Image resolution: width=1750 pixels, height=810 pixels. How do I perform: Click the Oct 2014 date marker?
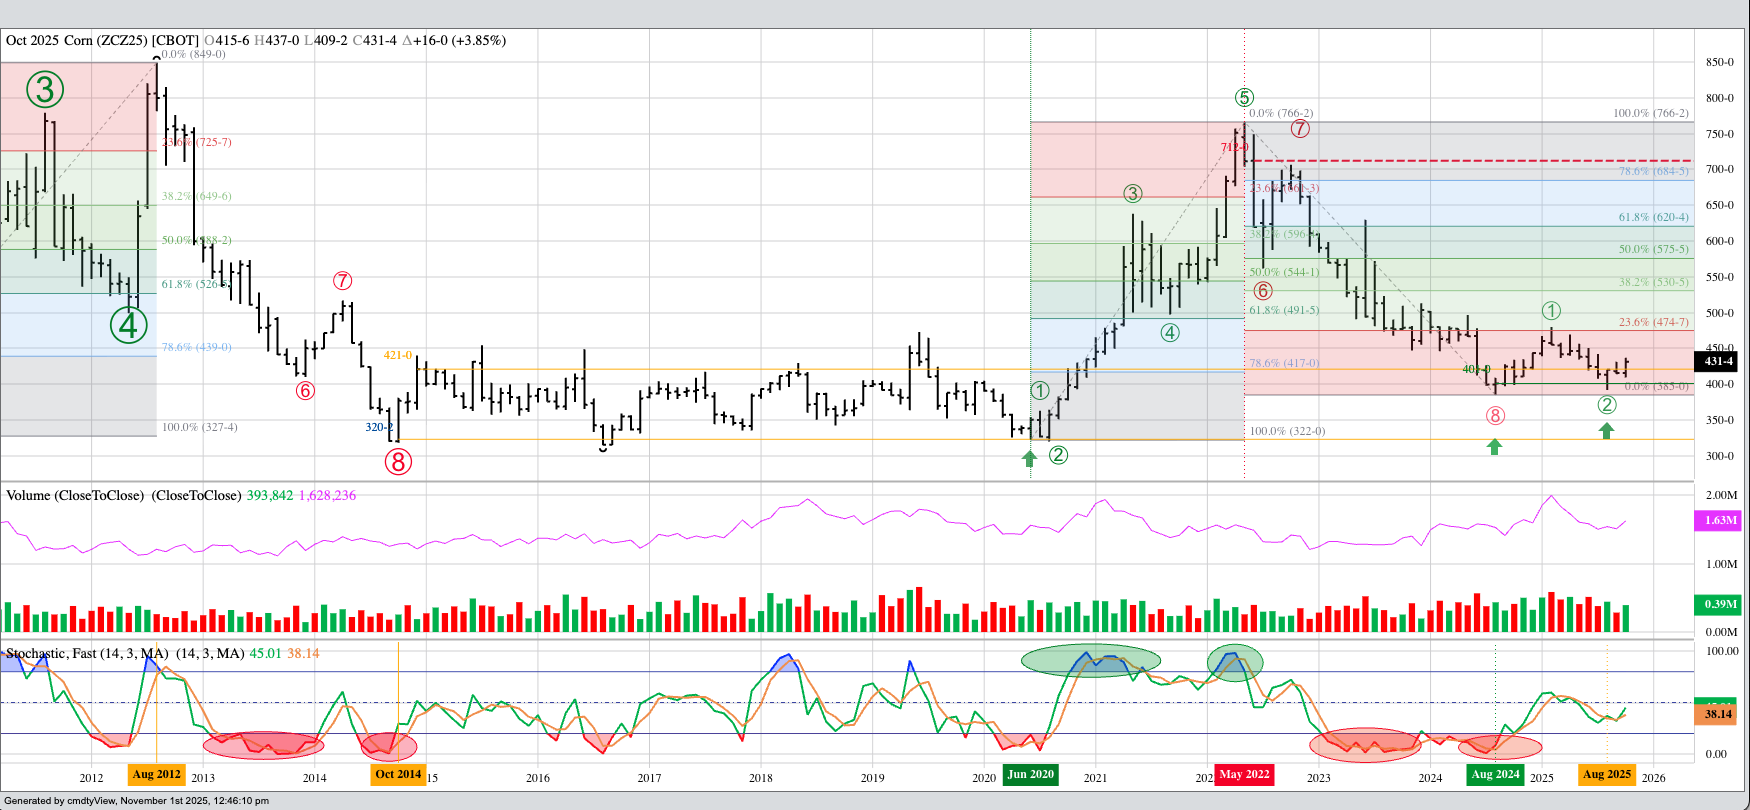click(x=398, y=774)
